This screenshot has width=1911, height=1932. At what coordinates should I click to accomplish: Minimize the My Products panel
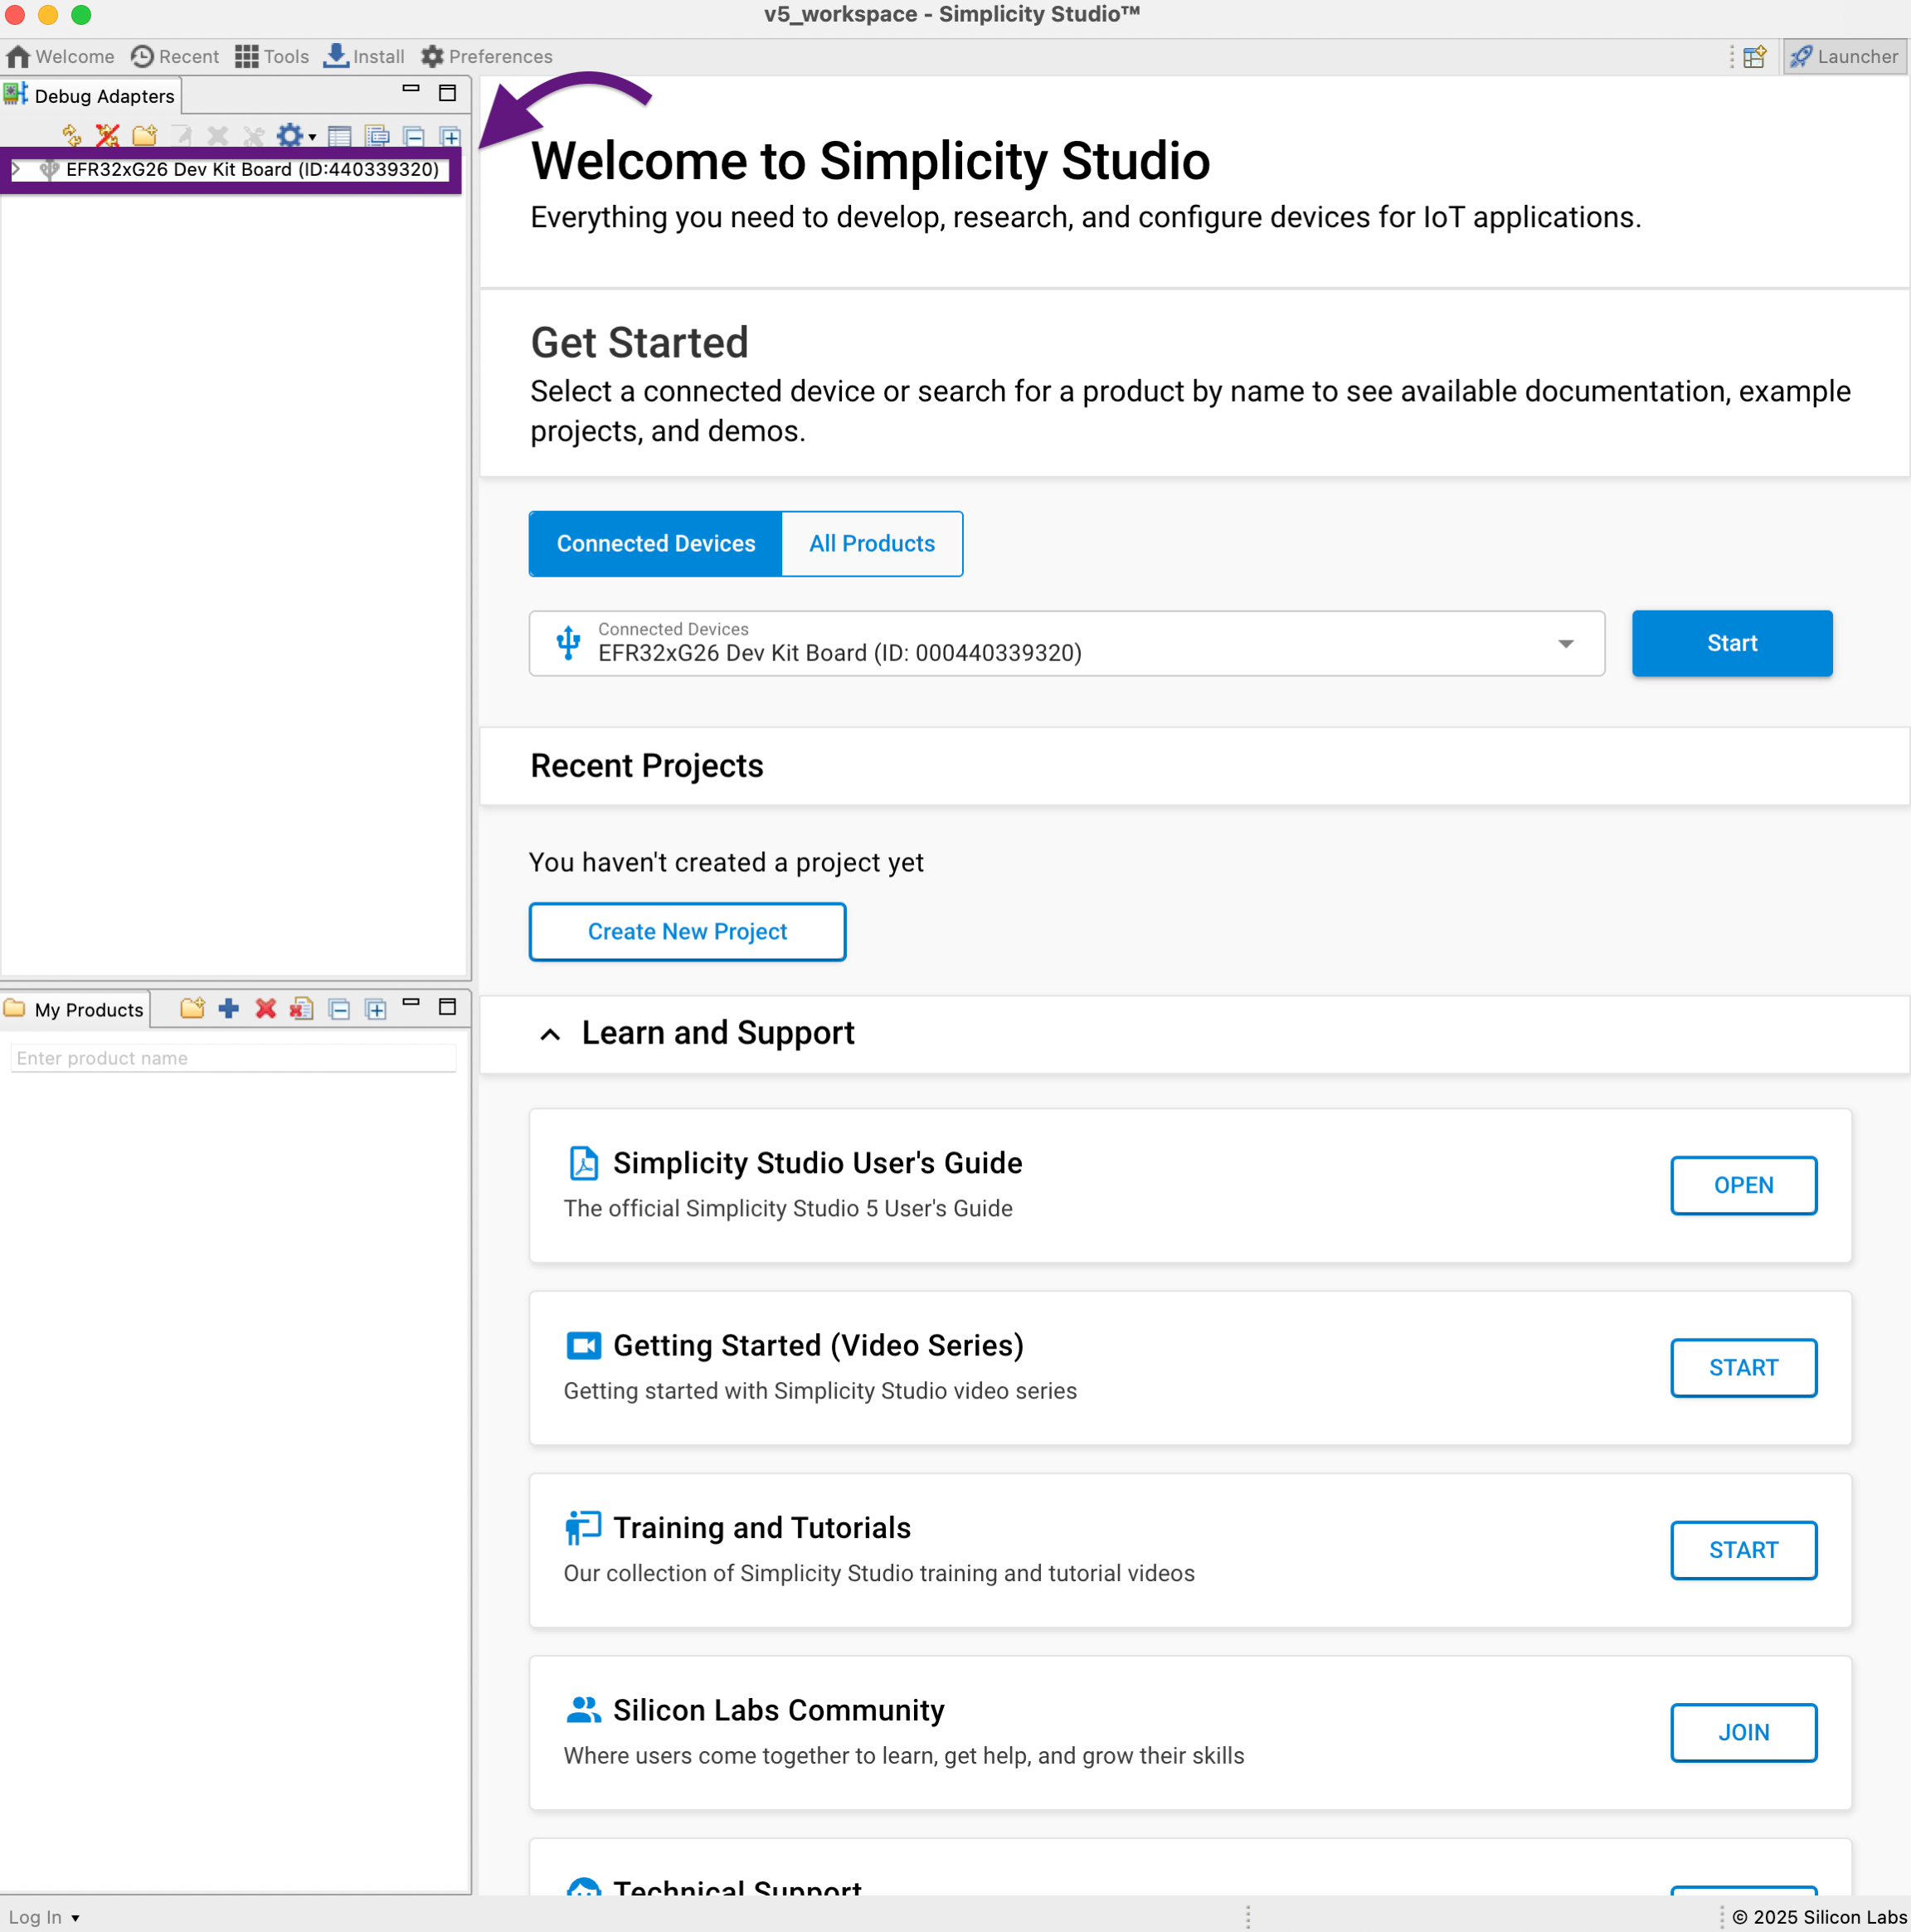click(x=411, y=1001)
